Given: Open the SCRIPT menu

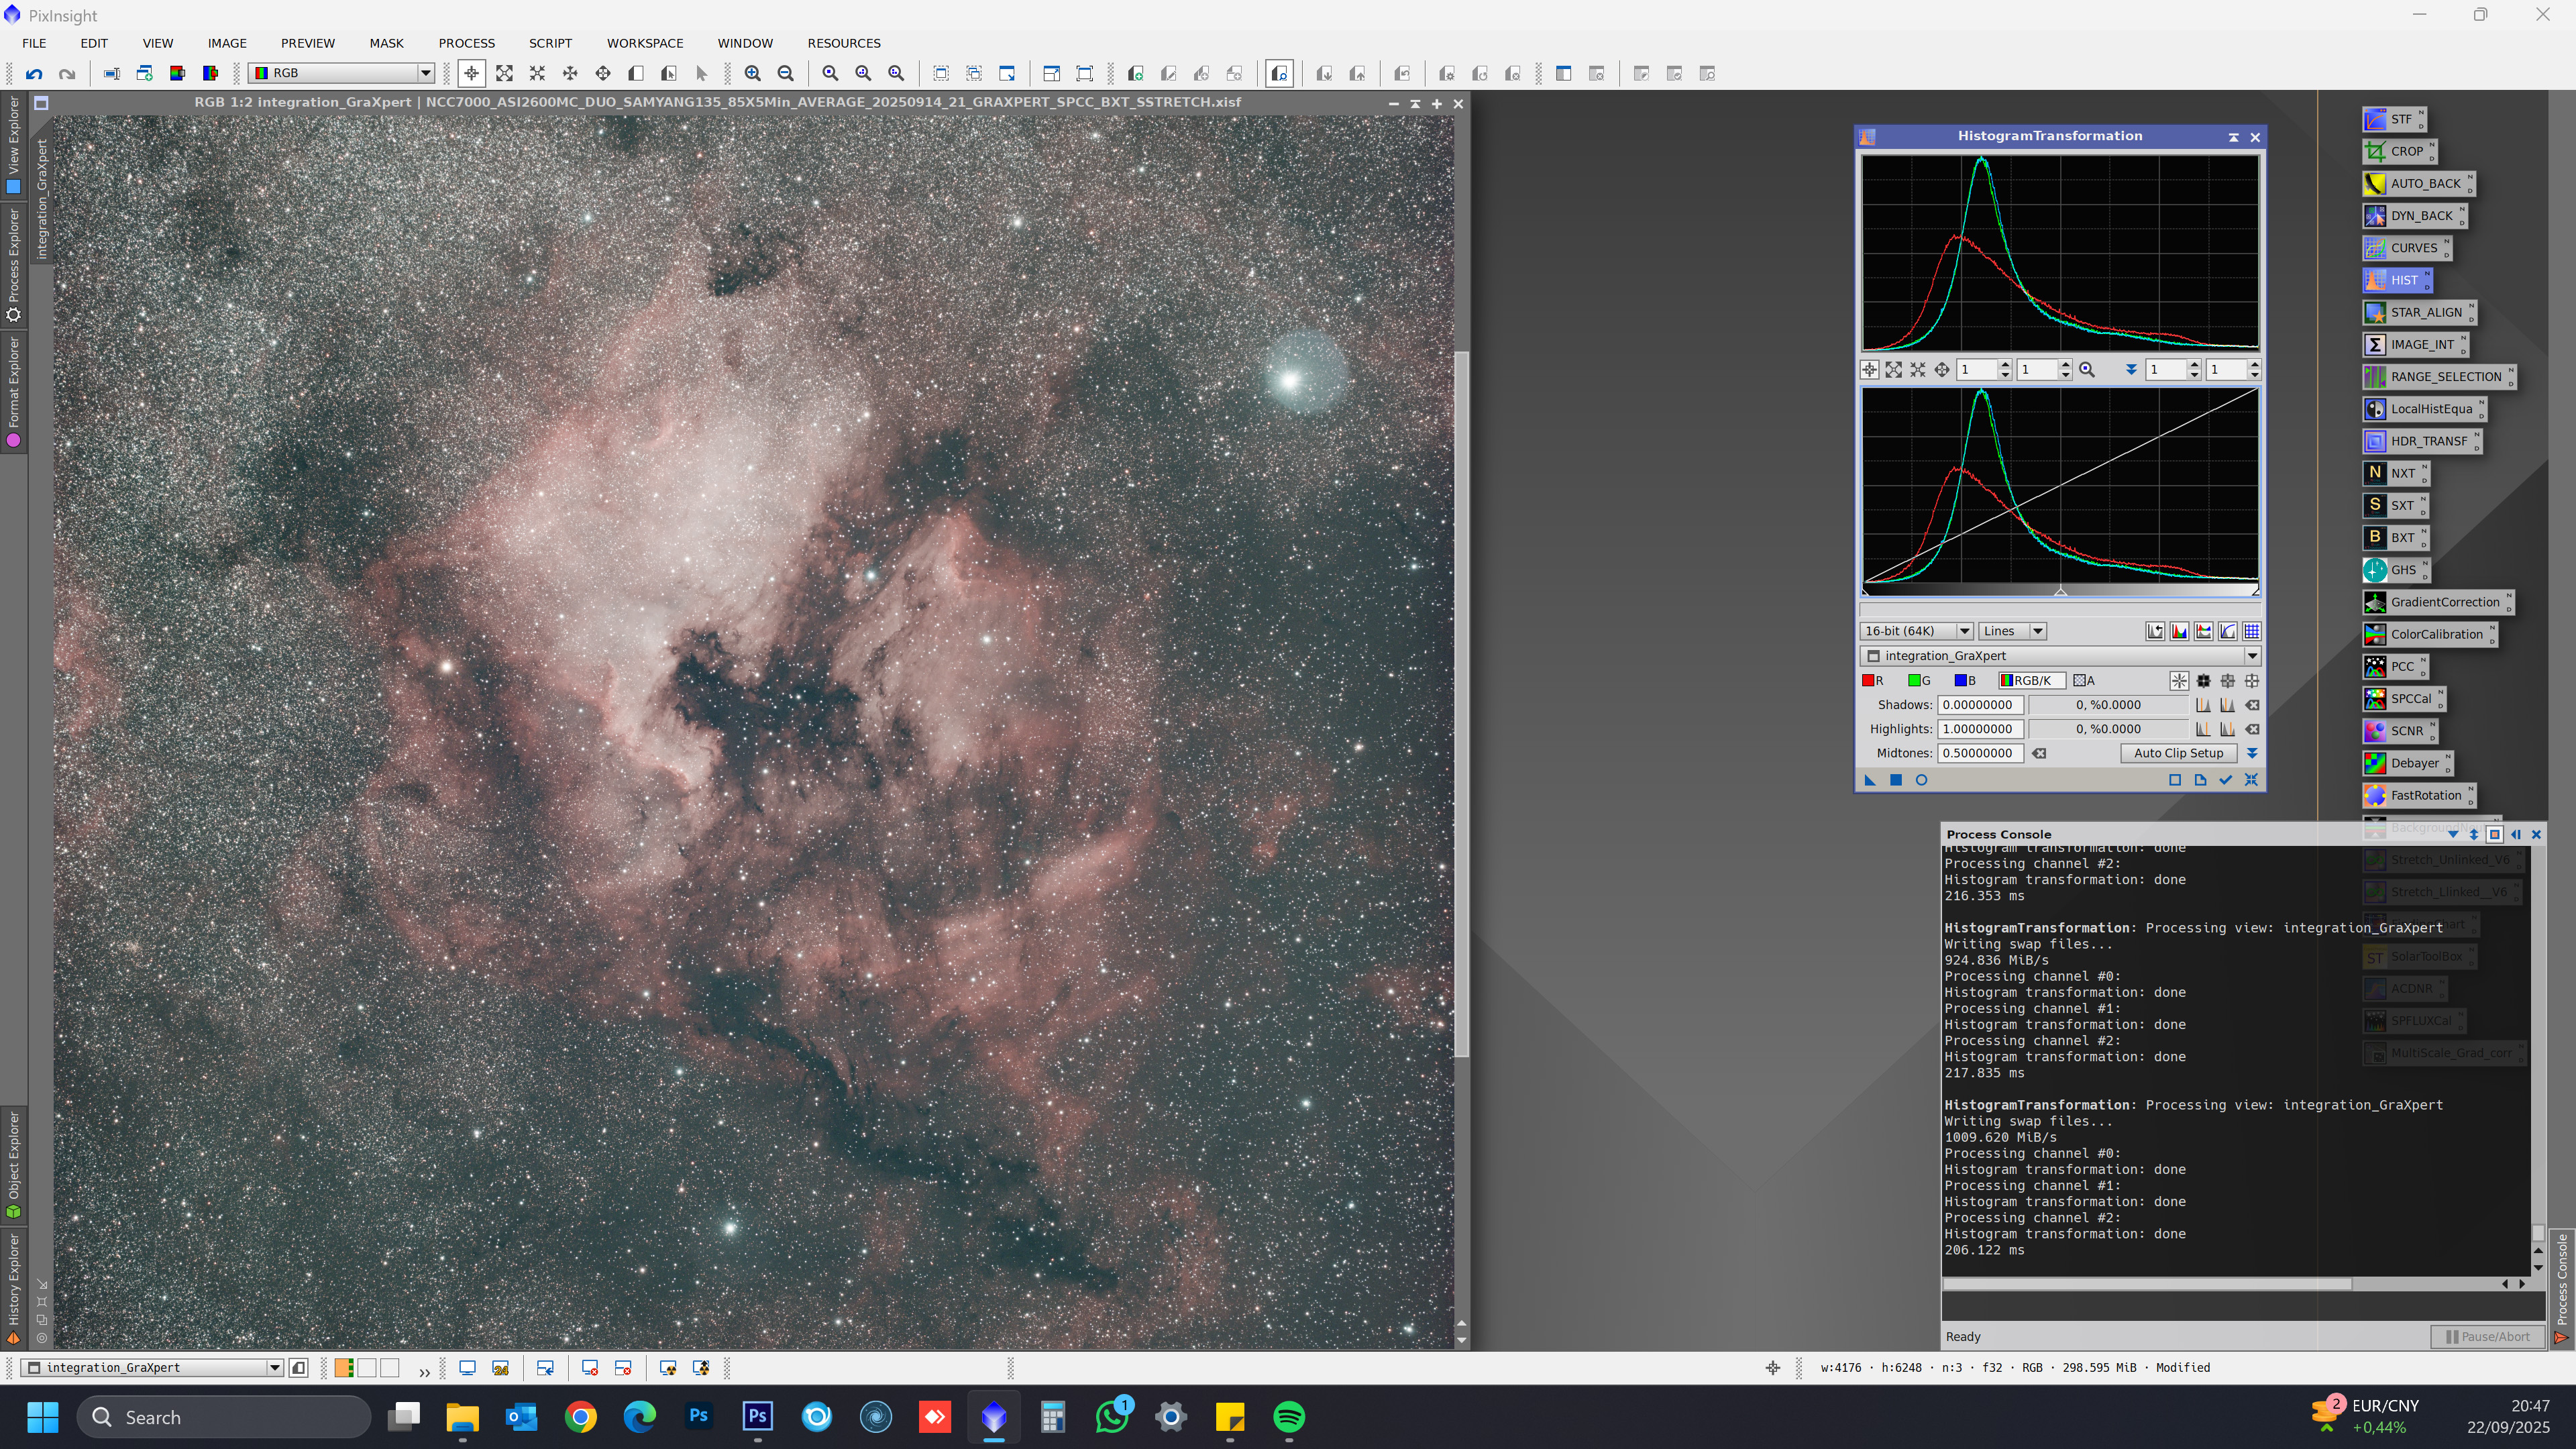Looking at the screenshot, I should point(550,43).
